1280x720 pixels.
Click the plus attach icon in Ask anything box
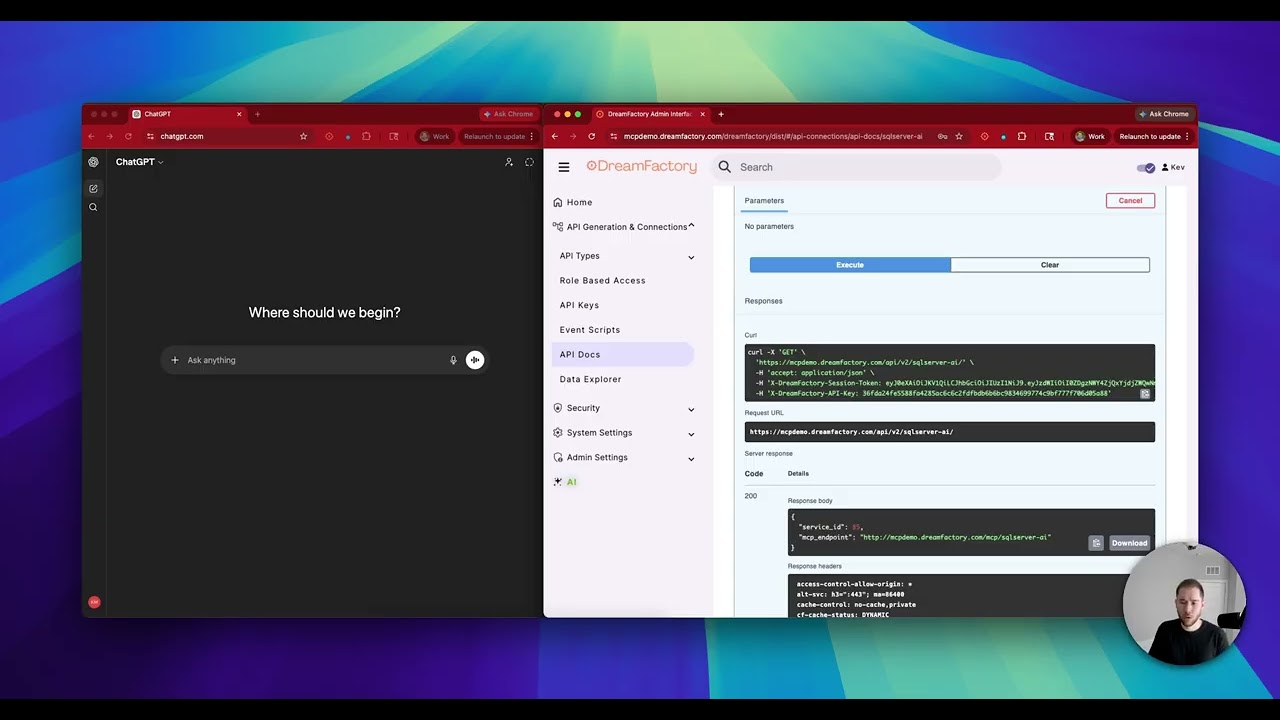(x=175, y=360)
